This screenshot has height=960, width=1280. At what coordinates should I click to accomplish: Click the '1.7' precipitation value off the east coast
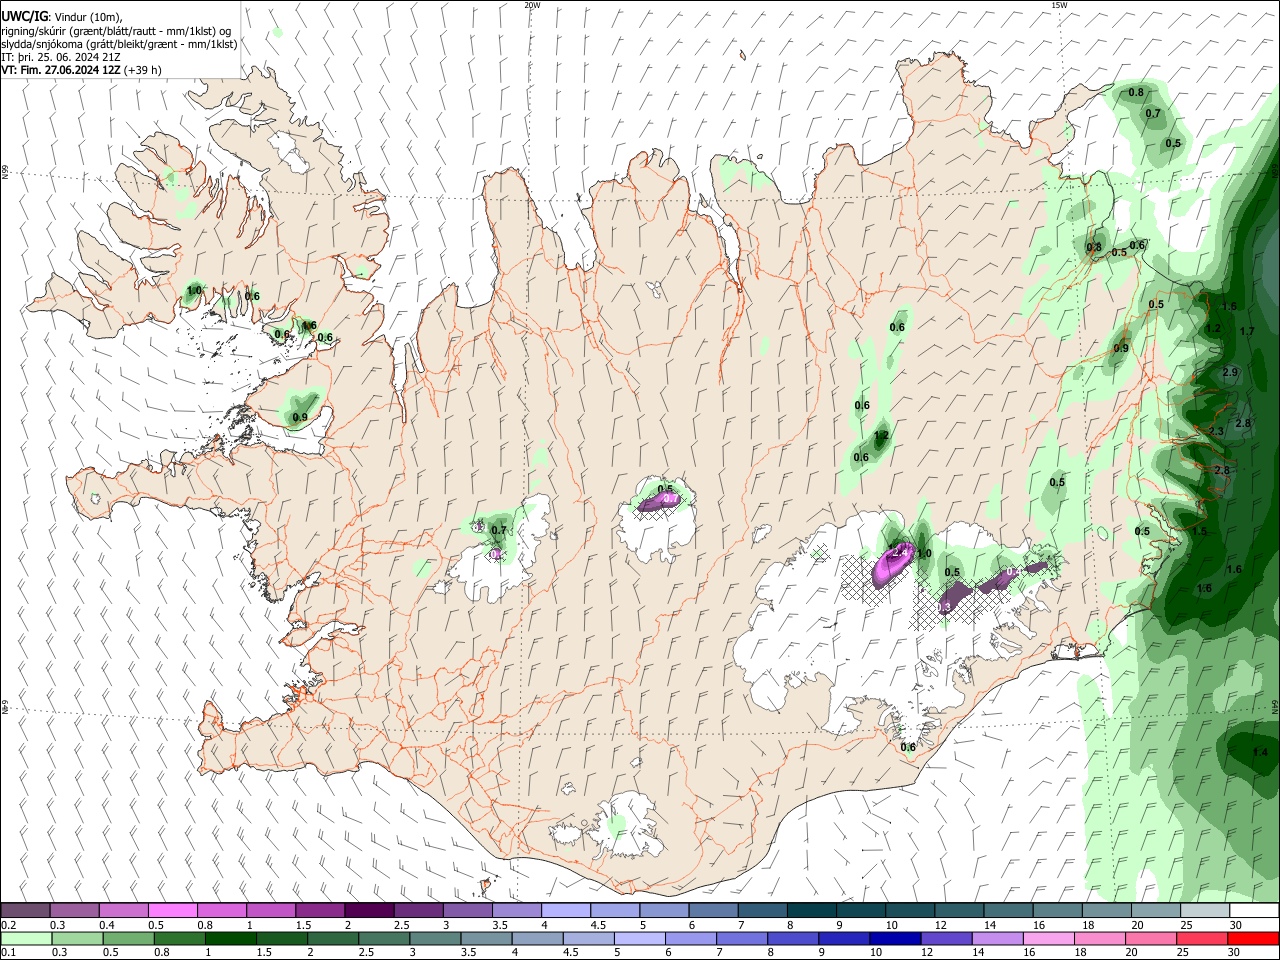tap(1247, 331)
